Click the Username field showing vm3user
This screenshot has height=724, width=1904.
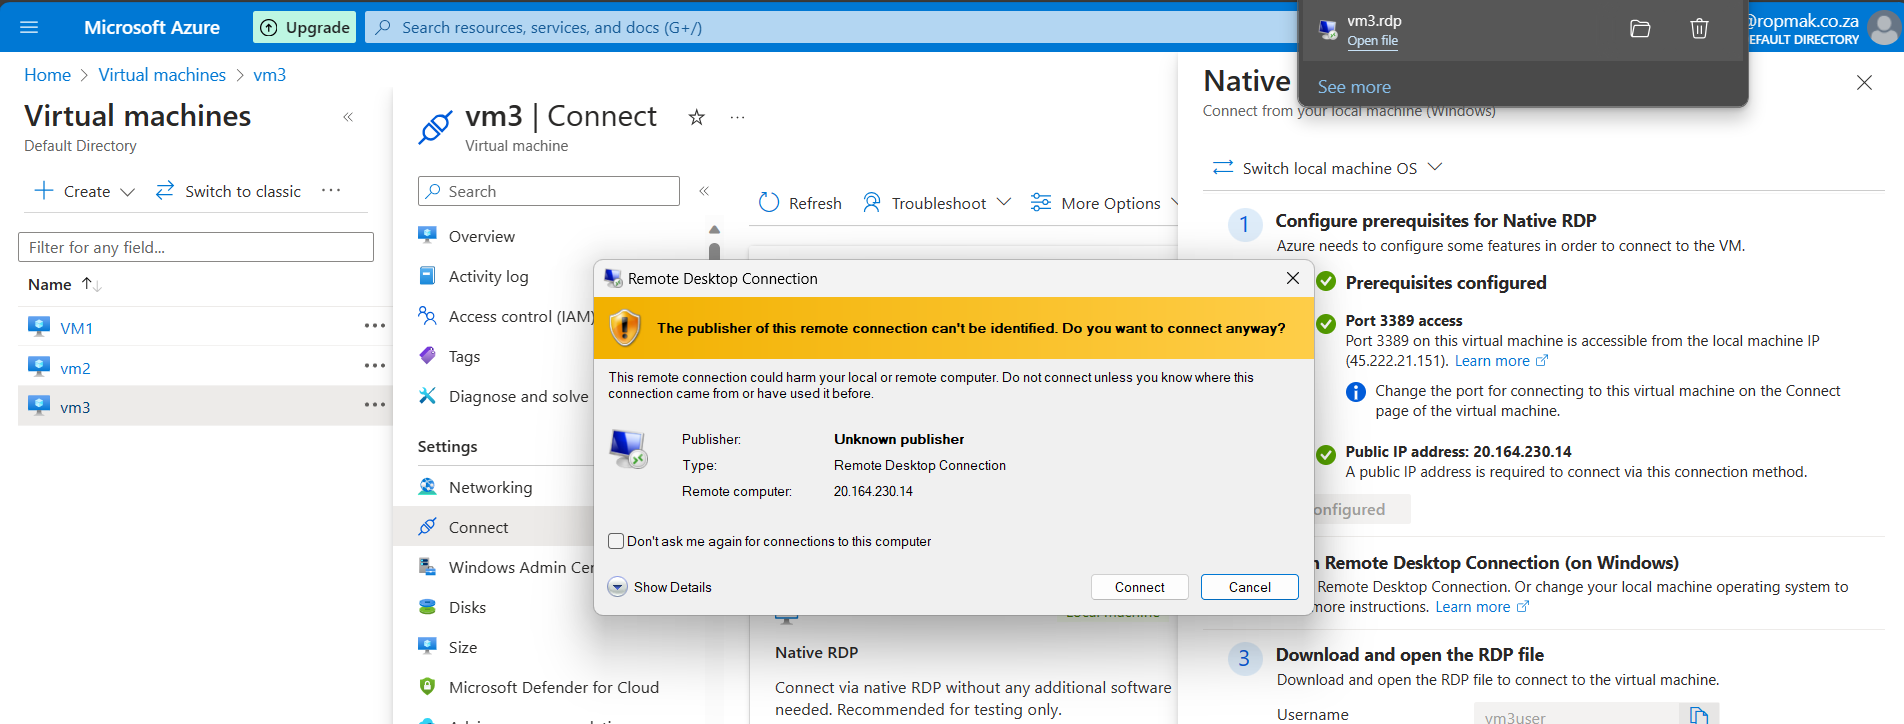point(1576,715)
